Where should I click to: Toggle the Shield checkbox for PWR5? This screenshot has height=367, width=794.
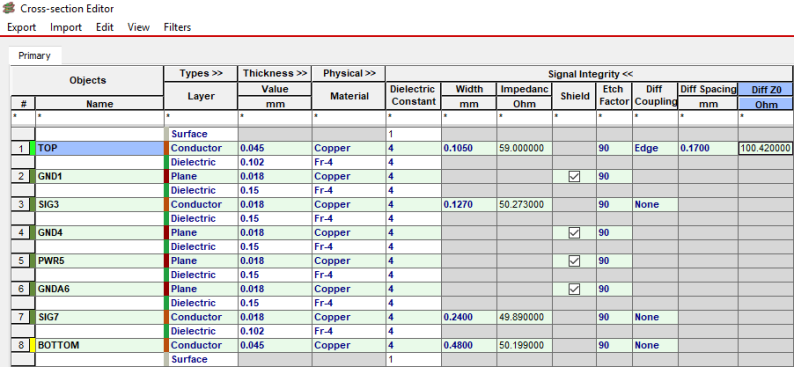[x=574, y=261]
